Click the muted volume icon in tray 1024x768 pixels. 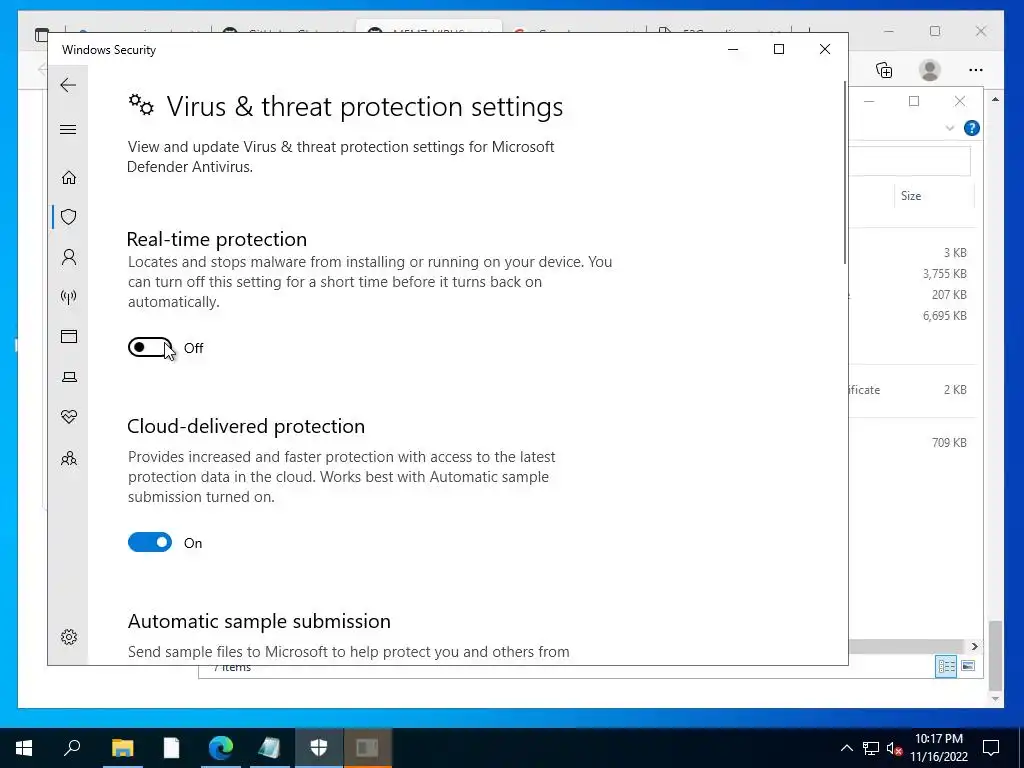pos(894,748)
